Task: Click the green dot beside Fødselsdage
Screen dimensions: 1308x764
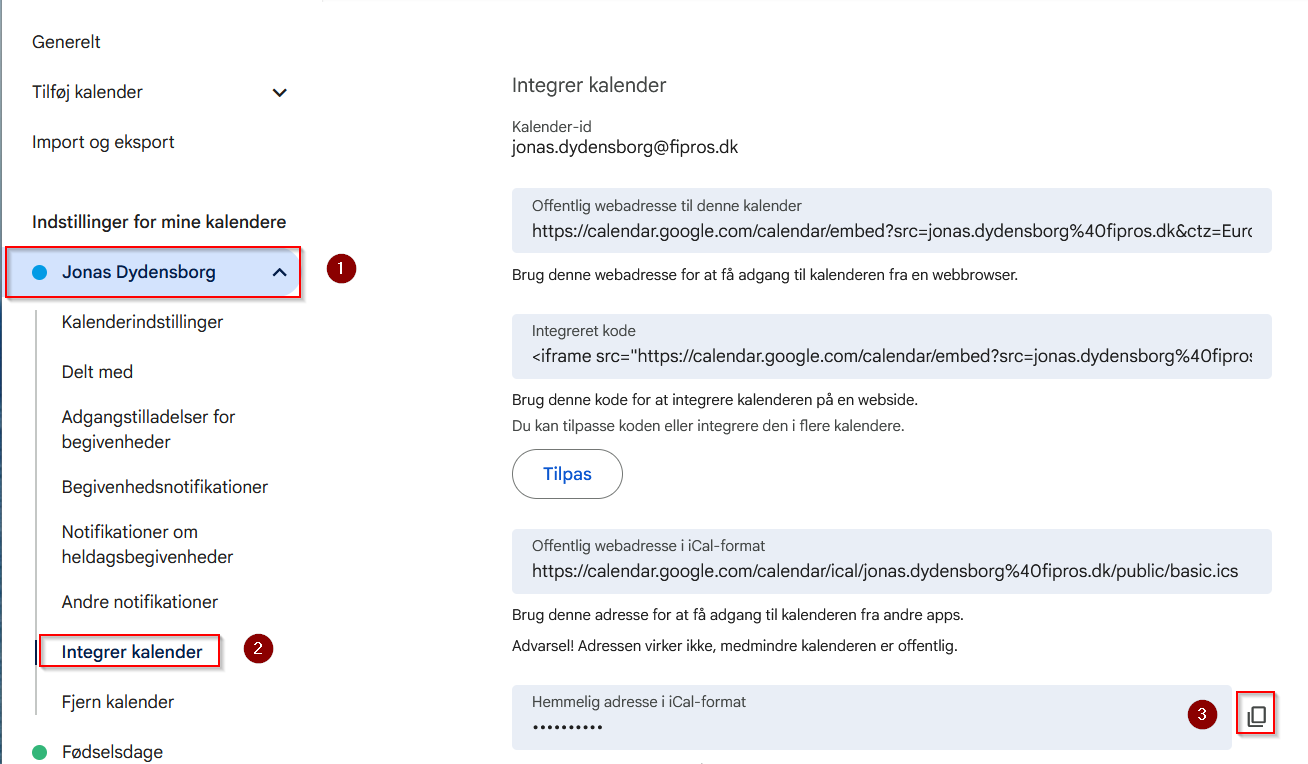Action: pos(40,752)
